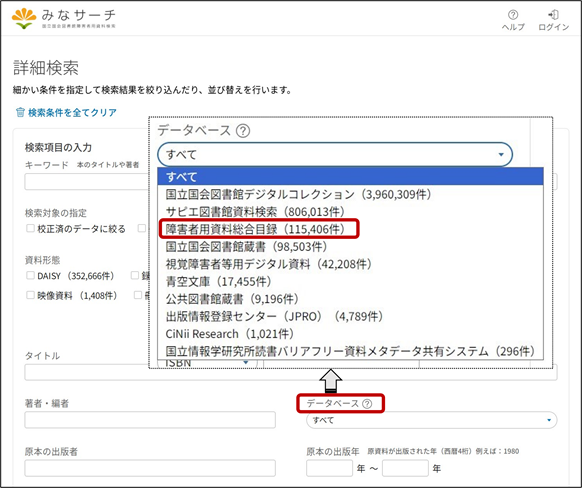
Task: Select 国立国会図書館蔵書 (98,503件) option
Action: tap(350, 246)
